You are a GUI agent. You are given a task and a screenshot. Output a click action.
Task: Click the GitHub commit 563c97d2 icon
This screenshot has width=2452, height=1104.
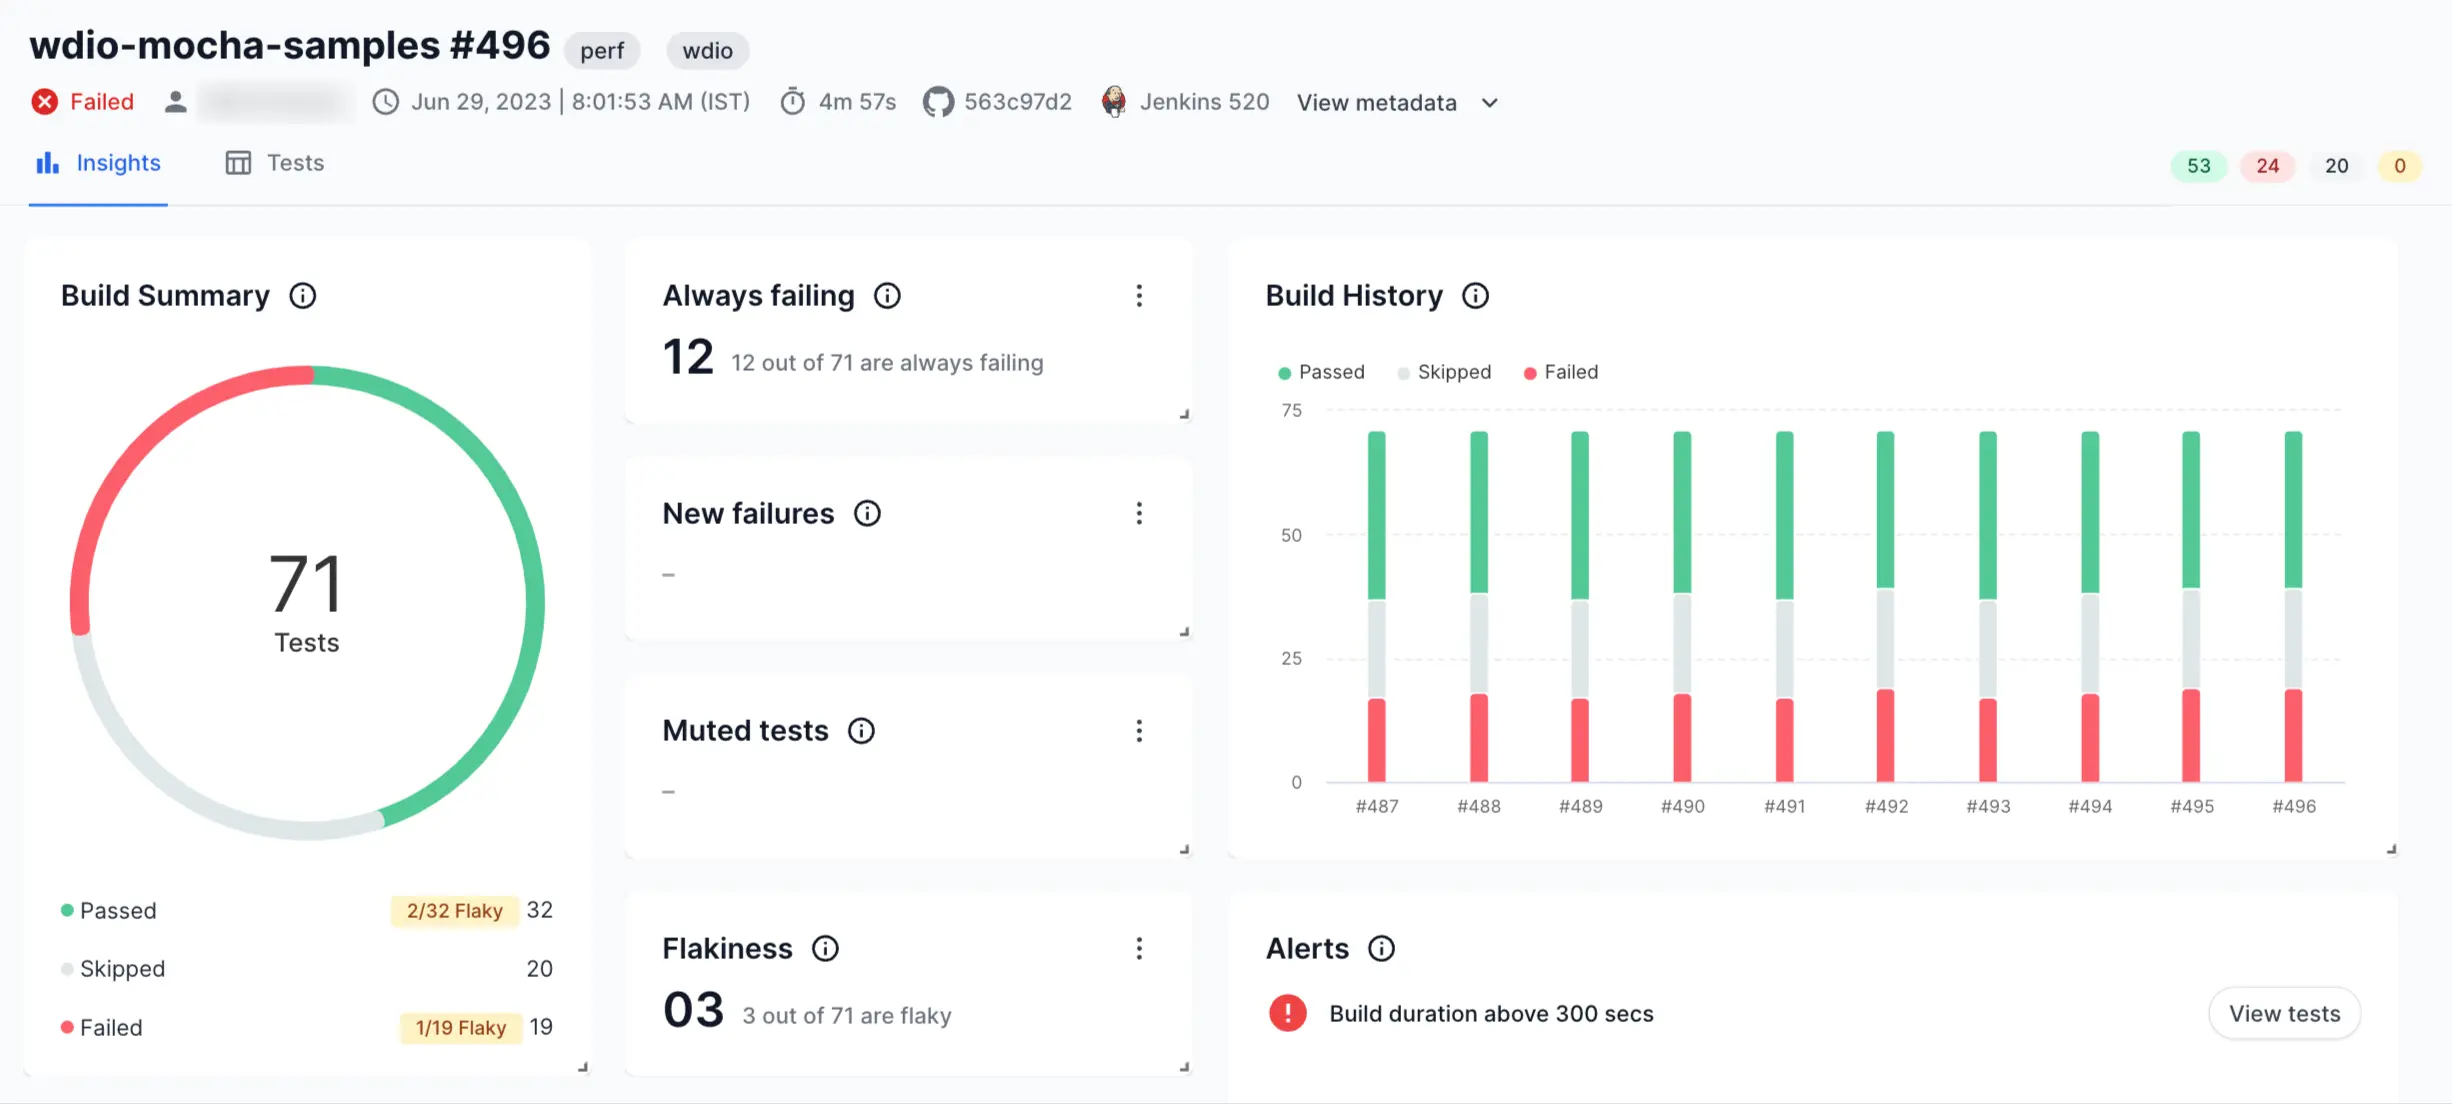pos(937,102)
